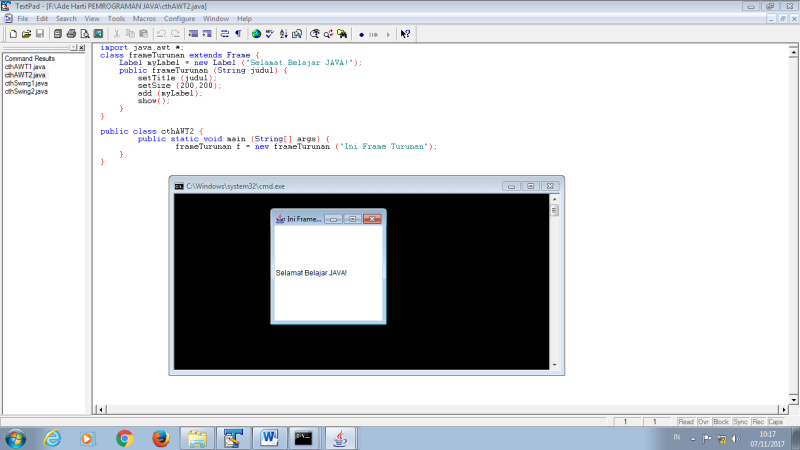Toggle Sync indicator in status bar
This screenshot has width=800, height=450.
click(740, 422)
